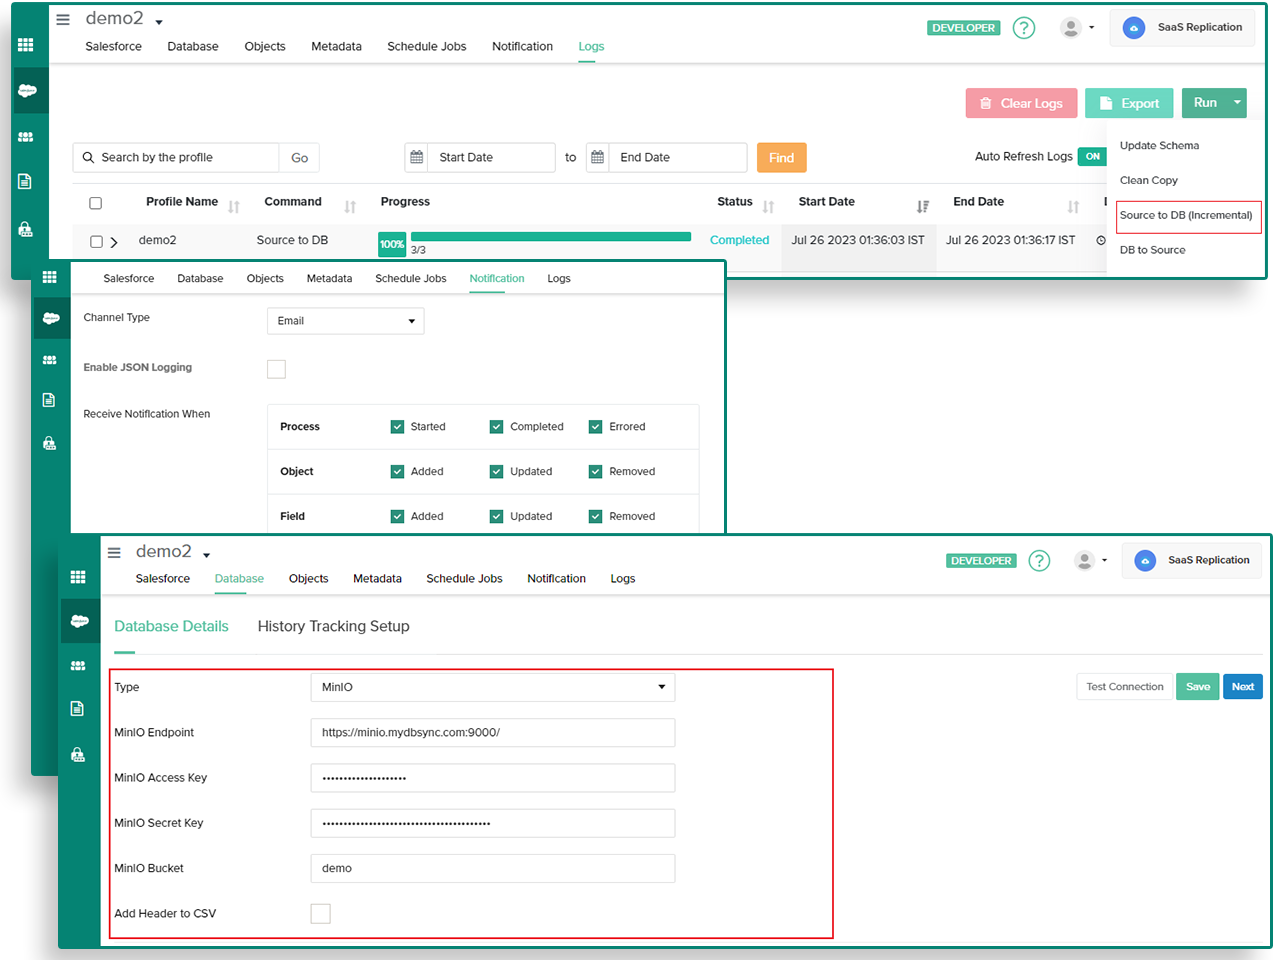Select Salesforce cloud icon in Database window sidebar

(x=80, y=621)
